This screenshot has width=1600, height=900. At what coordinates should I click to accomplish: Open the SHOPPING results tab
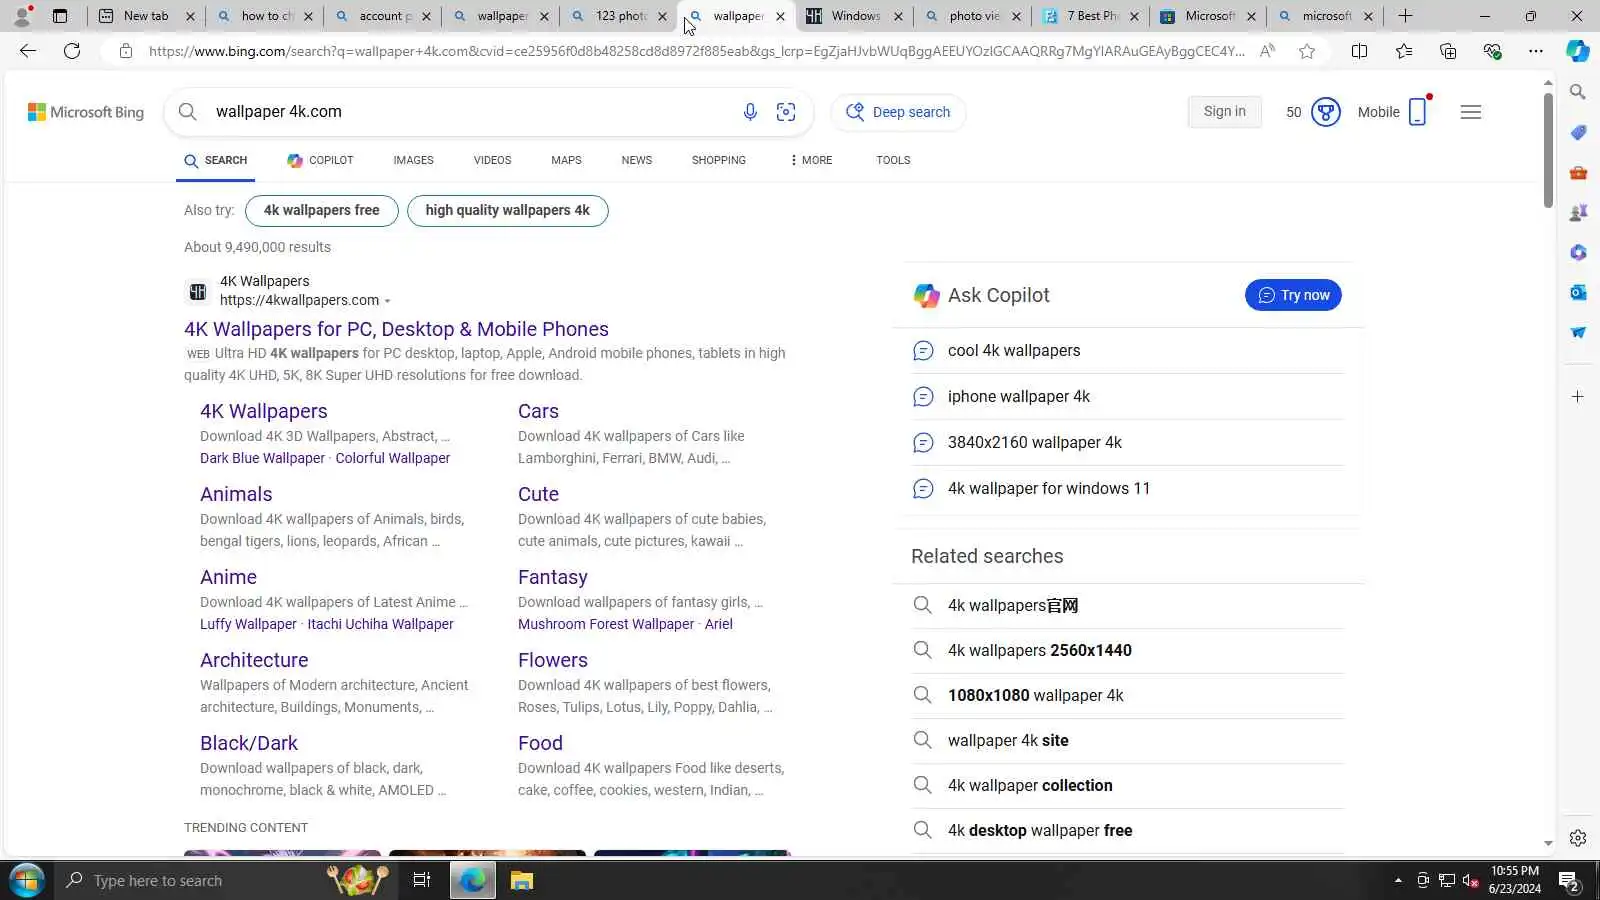pos(719,160)
